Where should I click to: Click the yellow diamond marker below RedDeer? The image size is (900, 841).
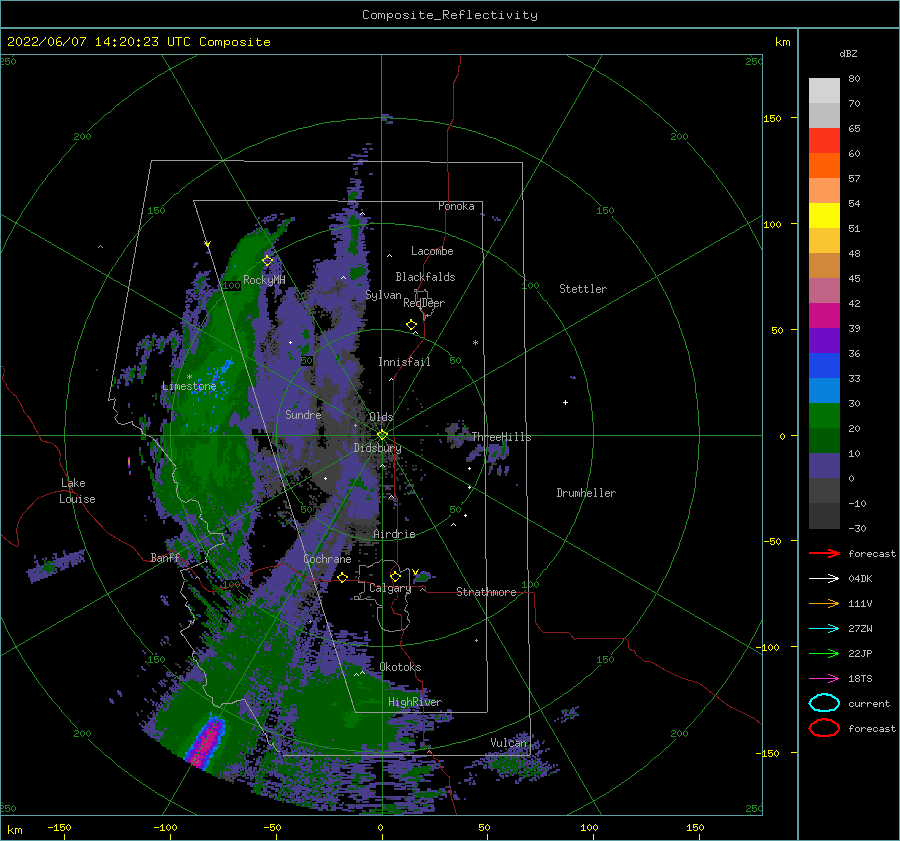coord(411,324)
